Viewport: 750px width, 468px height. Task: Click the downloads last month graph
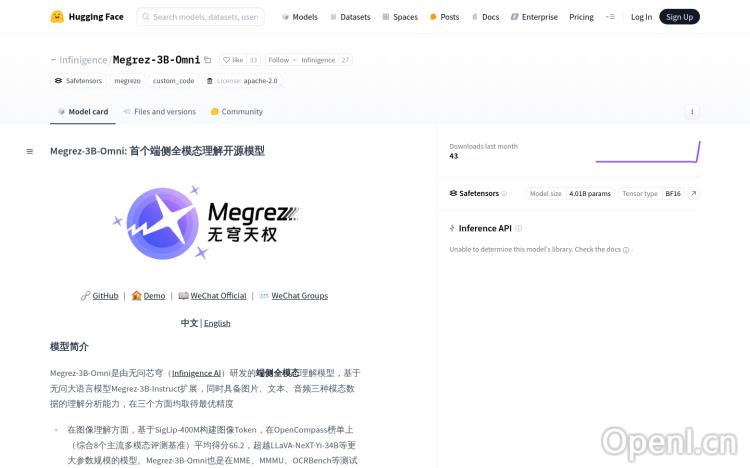[647, 151]
